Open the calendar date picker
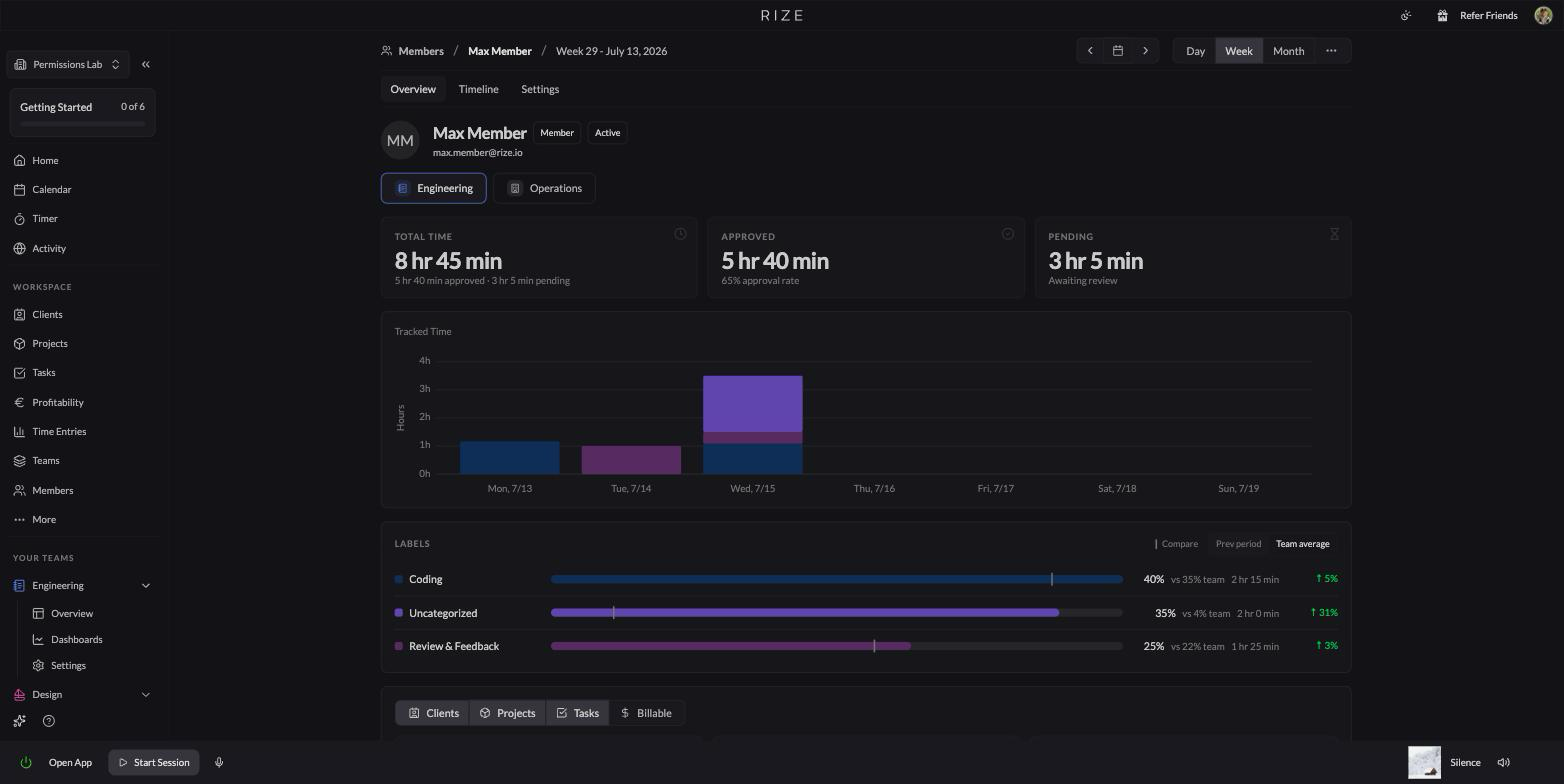The width and height of the screenshot is (1564, 784). pyautogui.click(x=1118, y=51)
